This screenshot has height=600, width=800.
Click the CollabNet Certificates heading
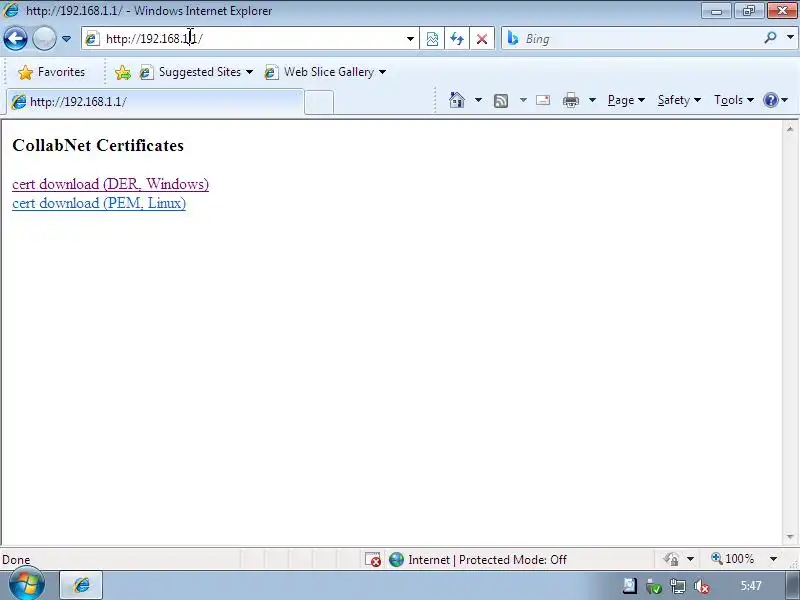98,145
